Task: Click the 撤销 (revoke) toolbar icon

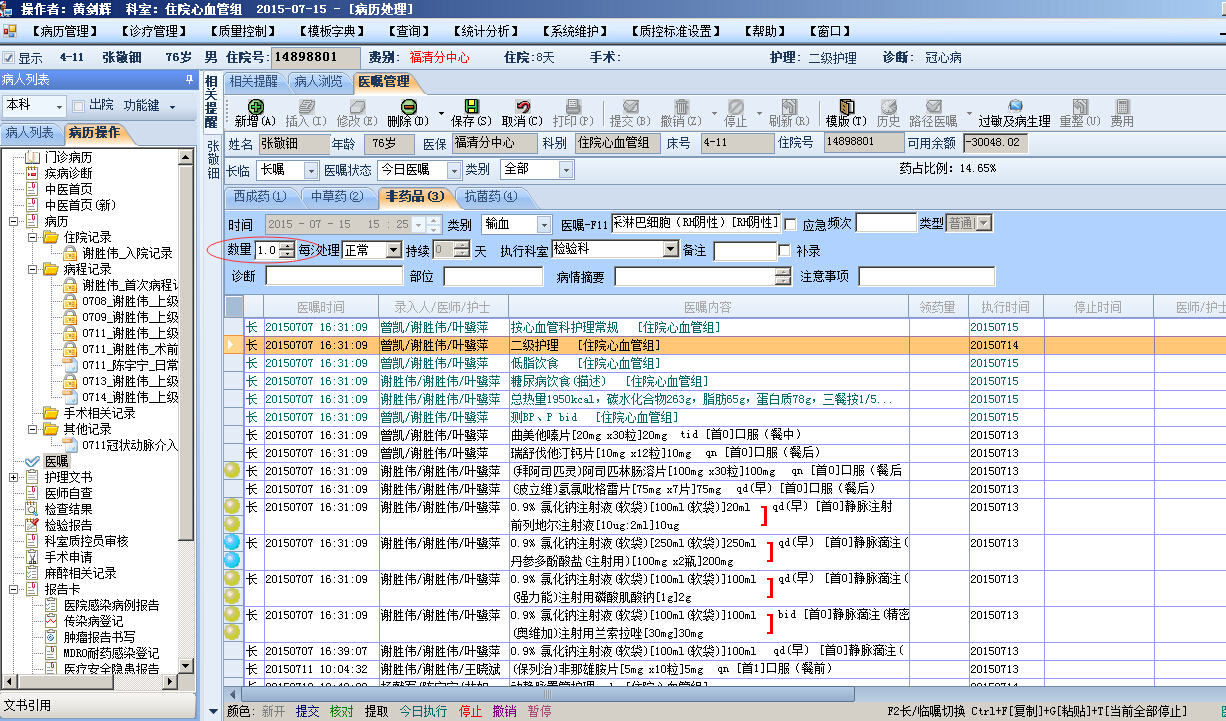Action: coord(681,106)
